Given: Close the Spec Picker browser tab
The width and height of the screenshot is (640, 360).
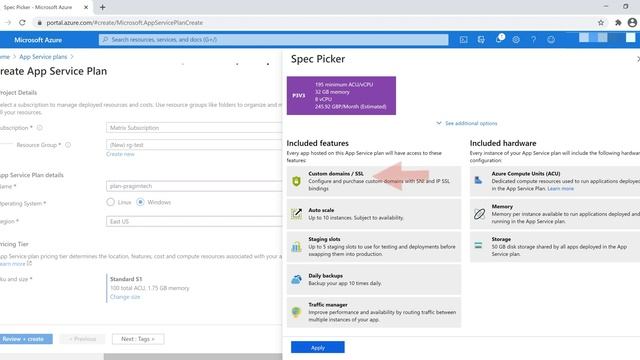Looking at the screenshot, I should coord(86,7).
